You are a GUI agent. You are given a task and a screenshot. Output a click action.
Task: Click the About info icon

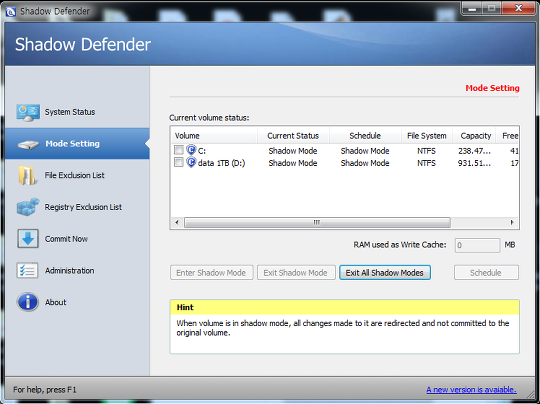tap(28, 302)
